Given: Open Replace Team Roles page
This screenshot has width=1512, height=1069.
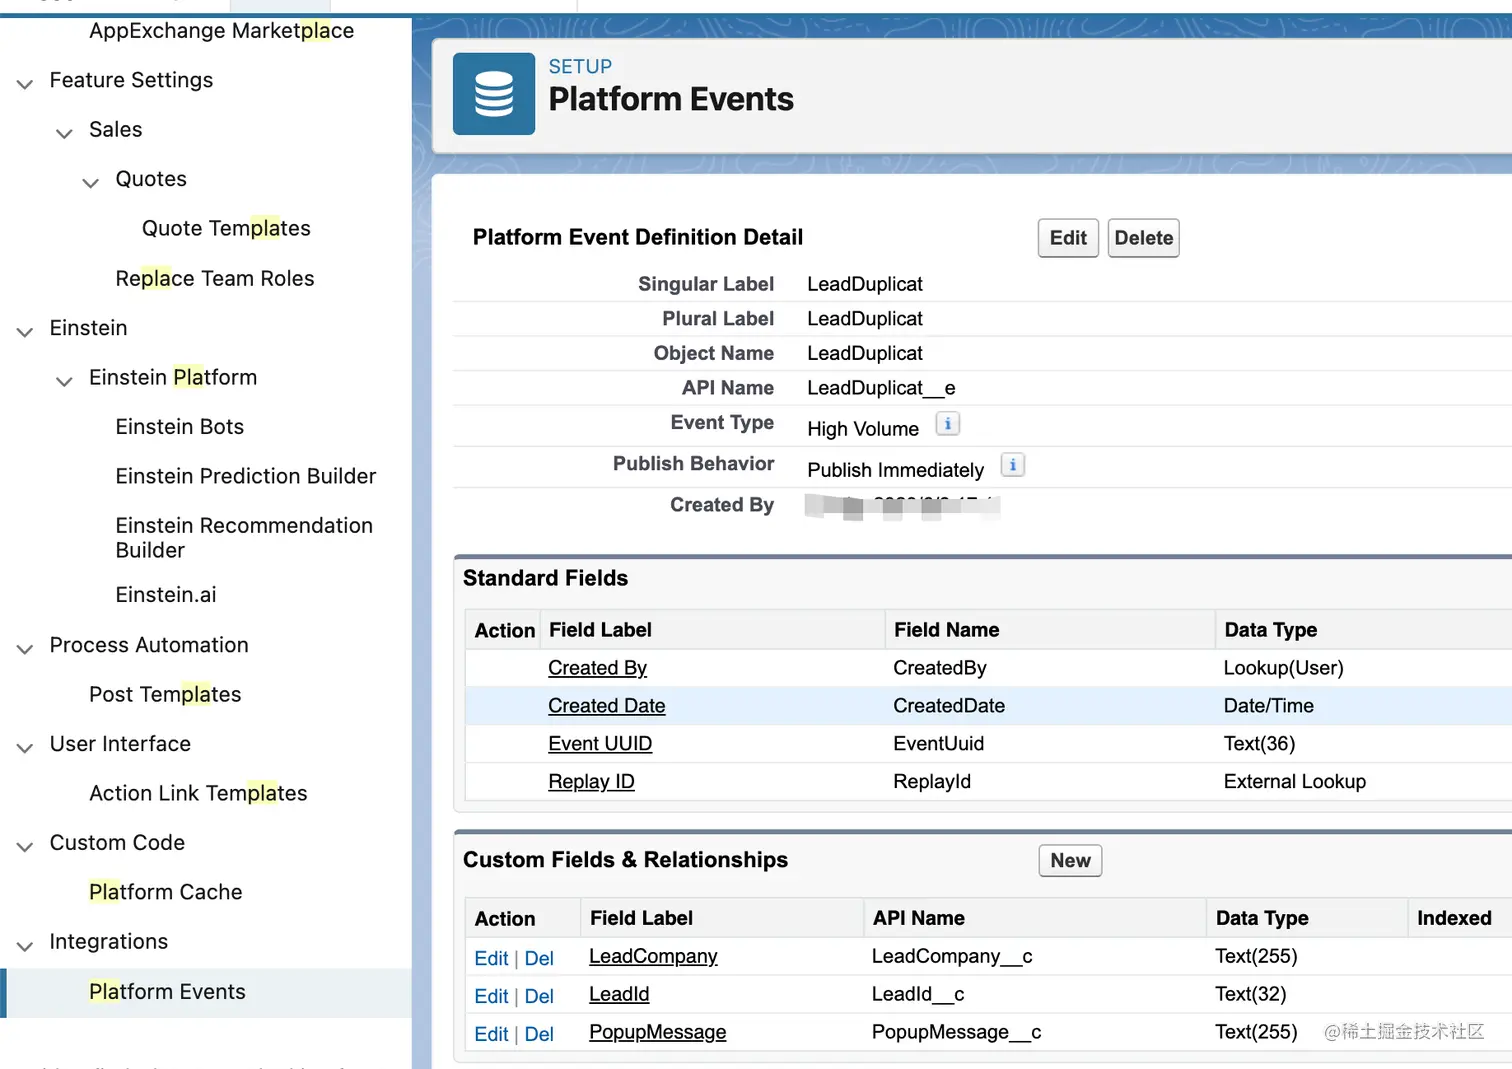Looking at the screenshot, I should pyautogui.click(x=215, y=278).
